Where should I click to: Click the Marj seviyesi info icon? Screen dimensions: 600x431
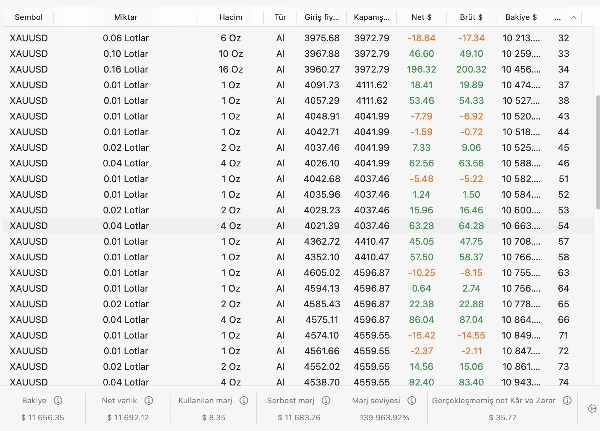411,400
